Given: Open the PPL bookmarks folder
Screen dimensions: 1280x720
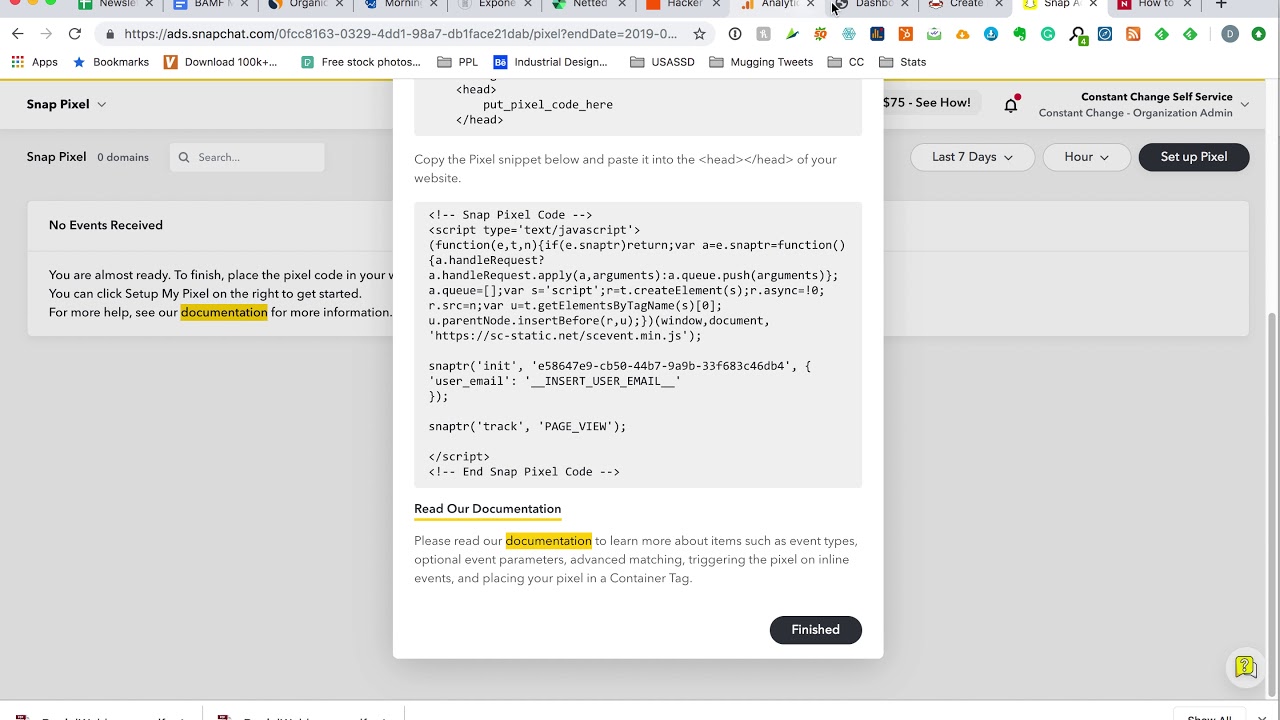Looking at the screenshot, I should click(x=458, y=62).
